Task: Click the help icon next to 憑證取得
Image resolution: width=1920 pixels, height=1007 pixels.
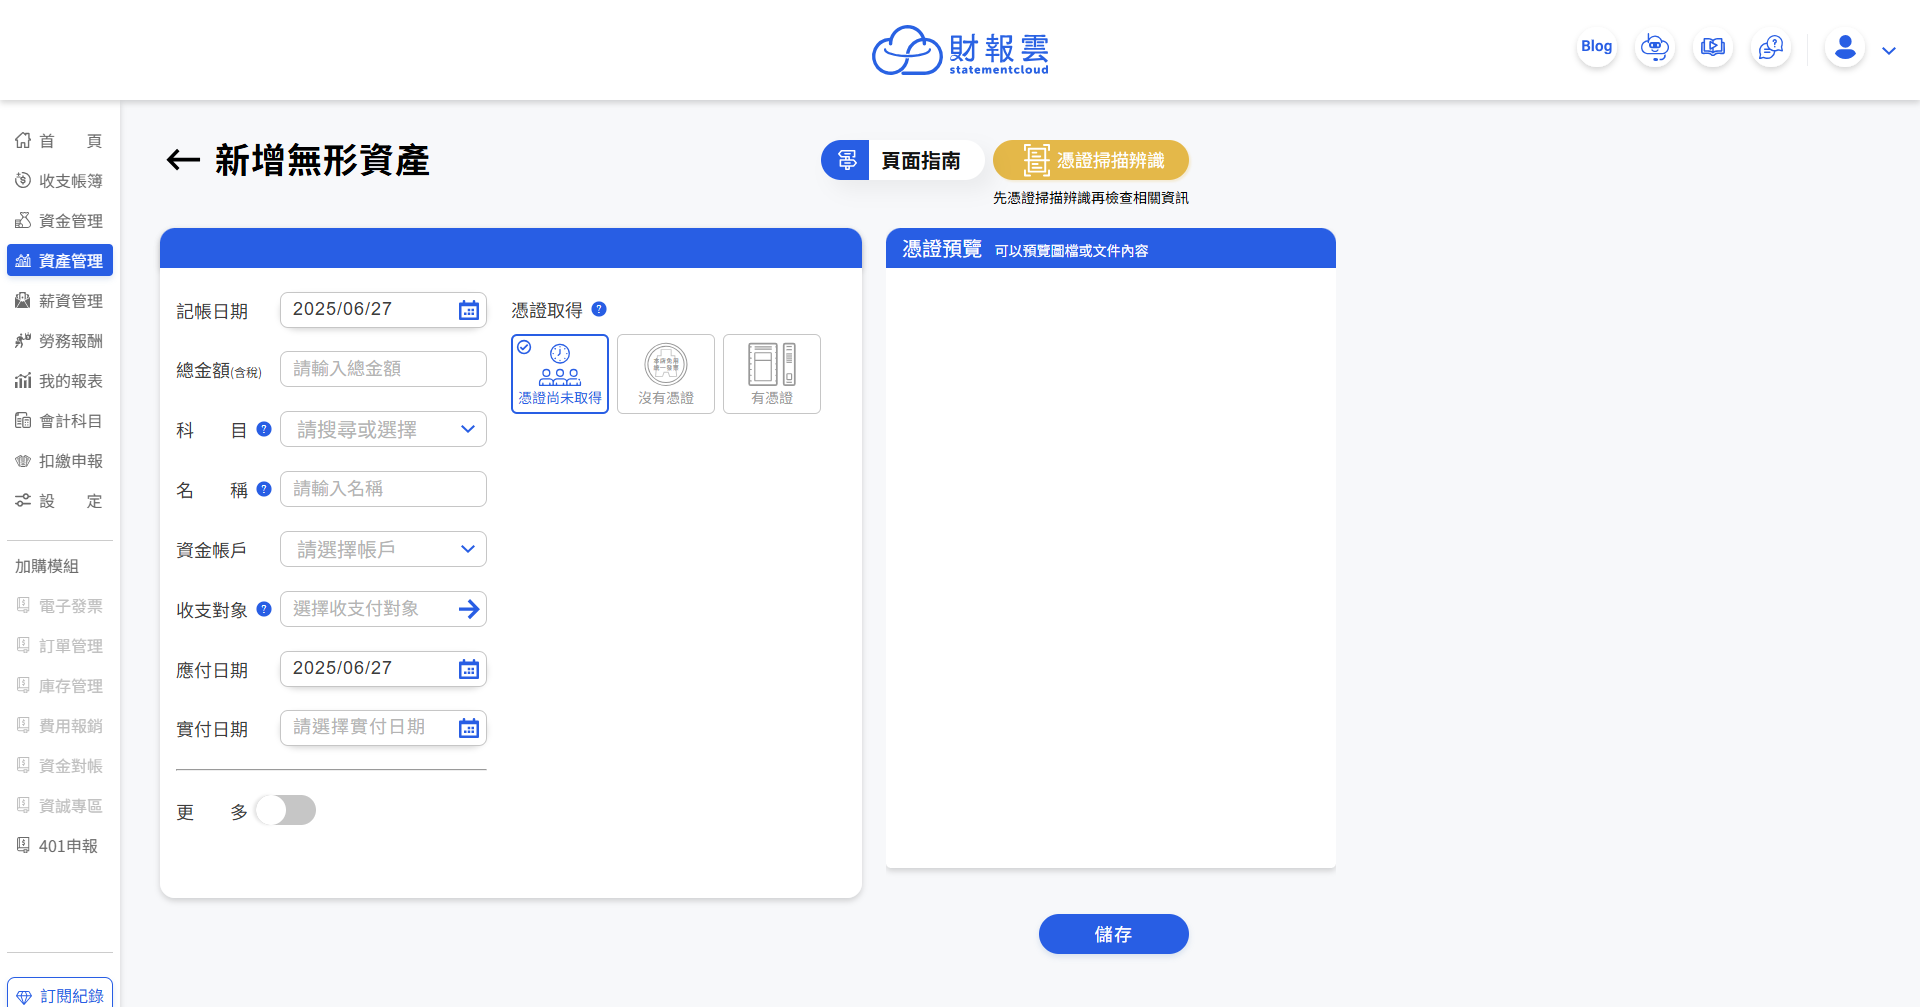Action: click(599, 309)
